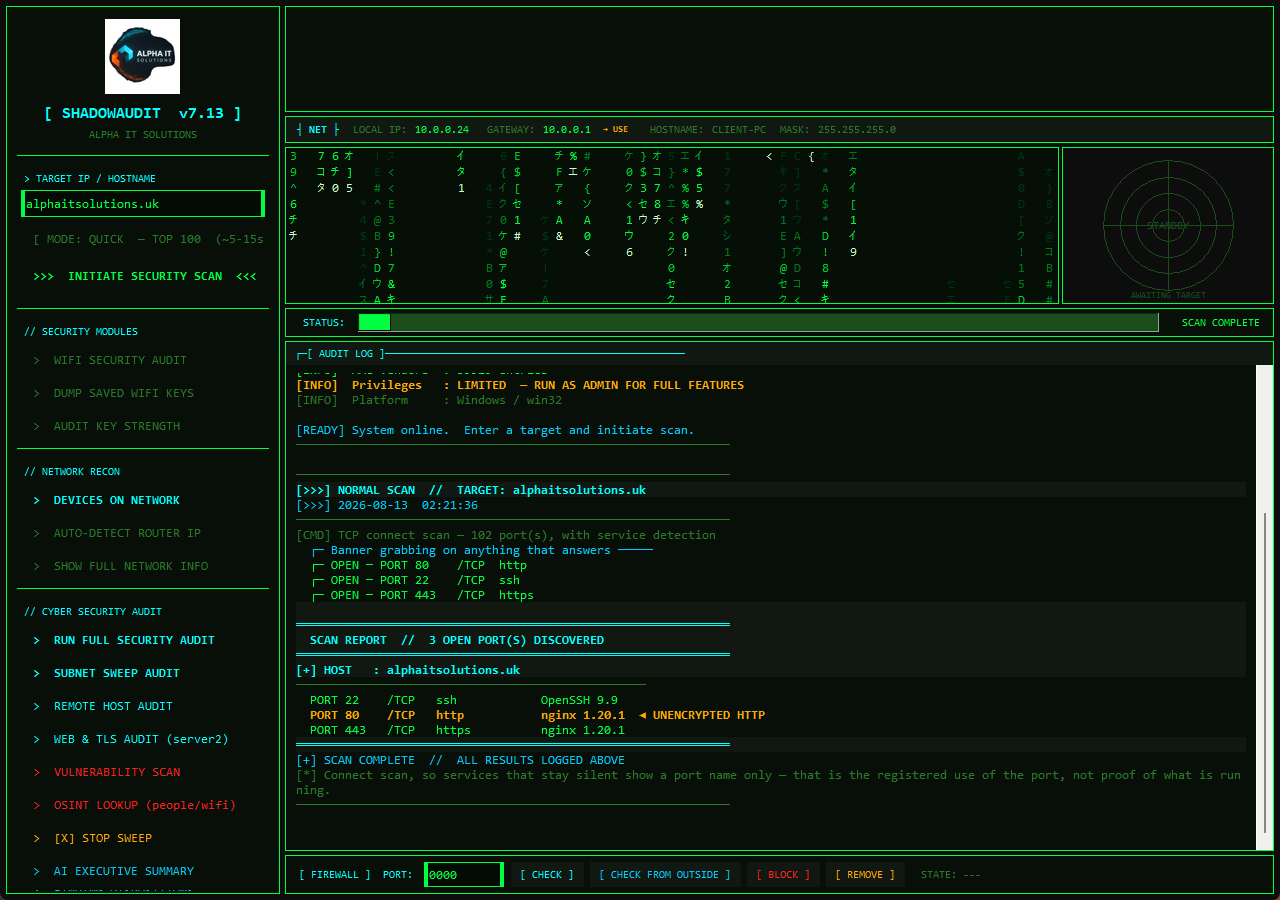Image resolution: width=1280 pixels, height=900 pixels.
Task: Click Banner grabbing on anything line
Action: (471, 550)
